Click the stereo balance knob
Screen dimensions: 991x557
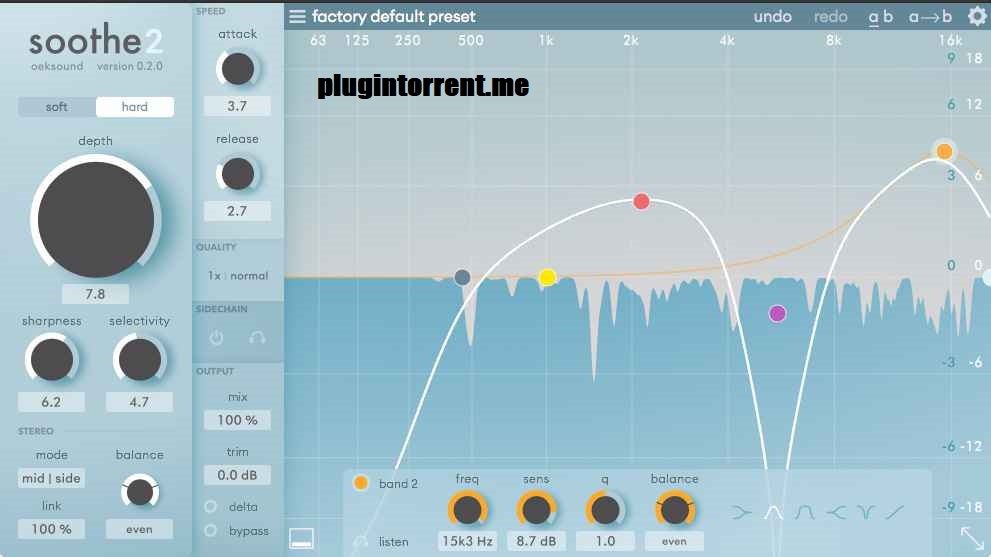pyautogui.click(x=140, y=493)
